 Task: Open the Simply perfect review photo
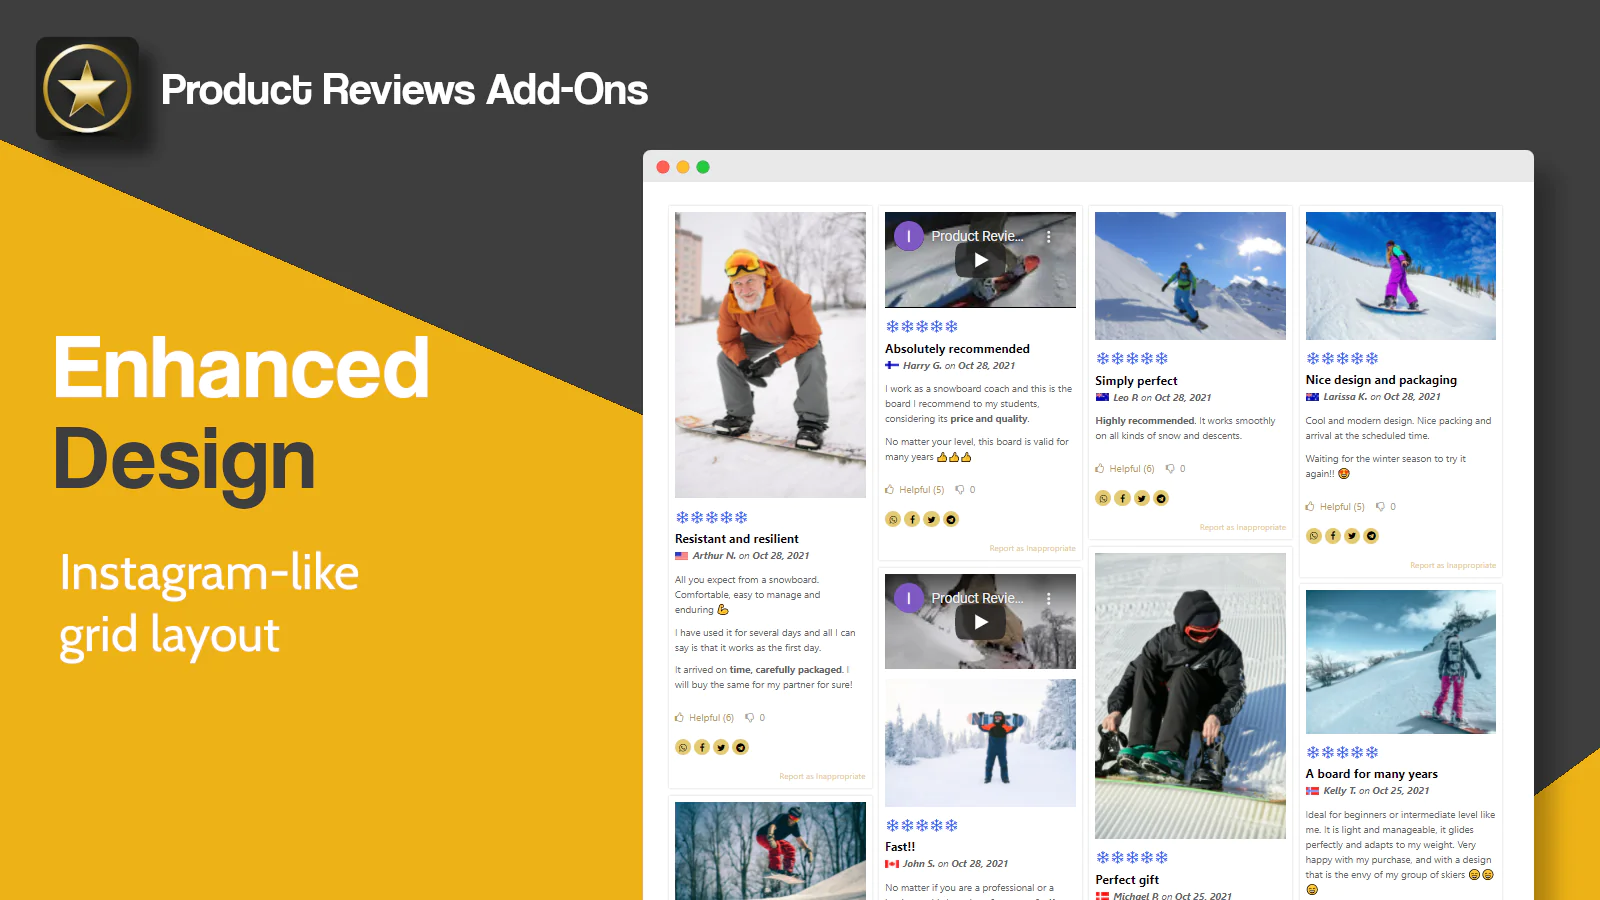[1190, 276]
